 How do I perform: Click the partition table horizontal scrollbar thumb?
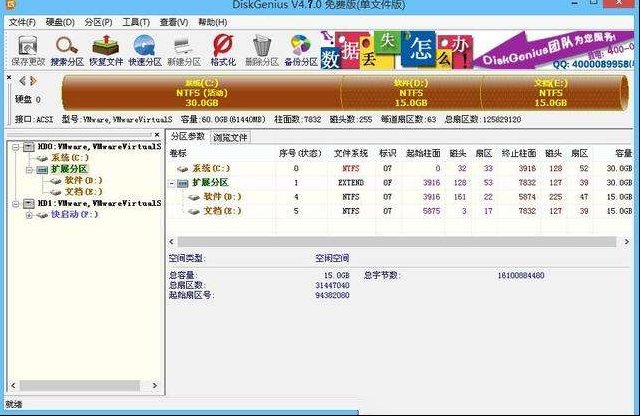click(396, 242)
